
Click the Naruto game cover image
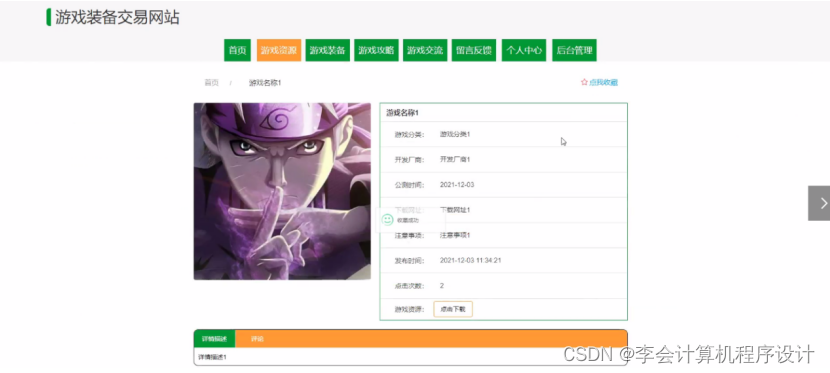(282, 191)
